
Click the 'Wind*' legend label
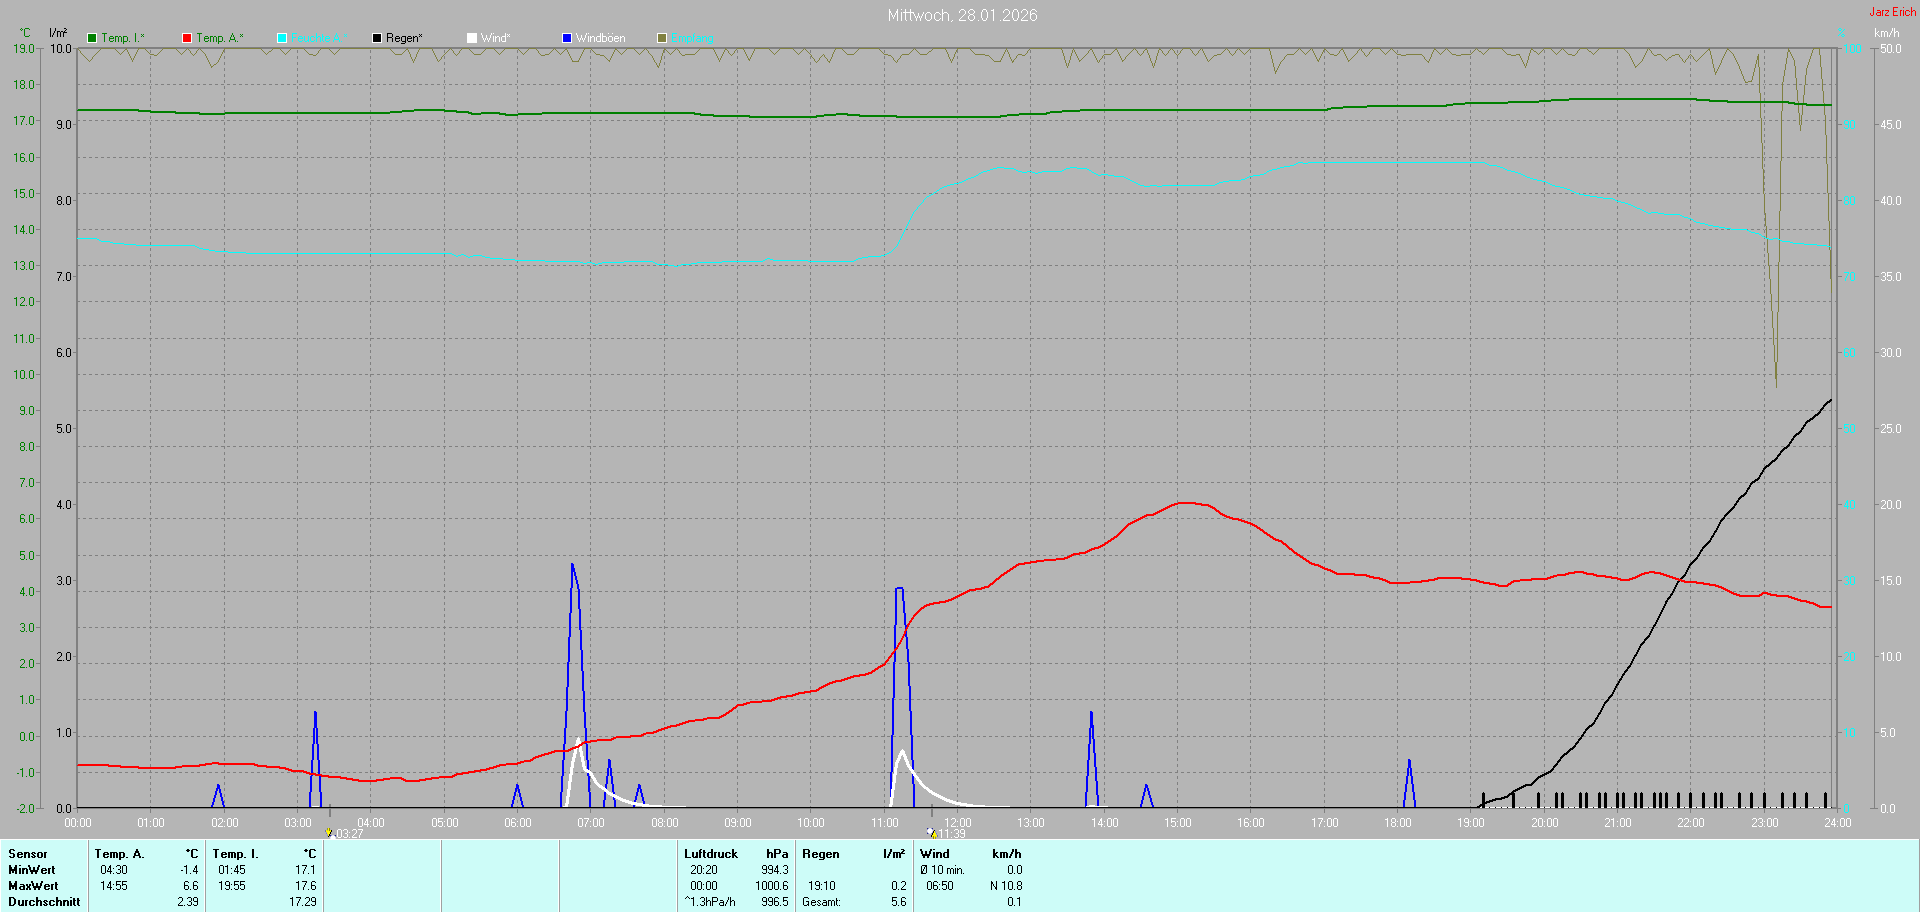pyautogui.click(x=496, y=38)
